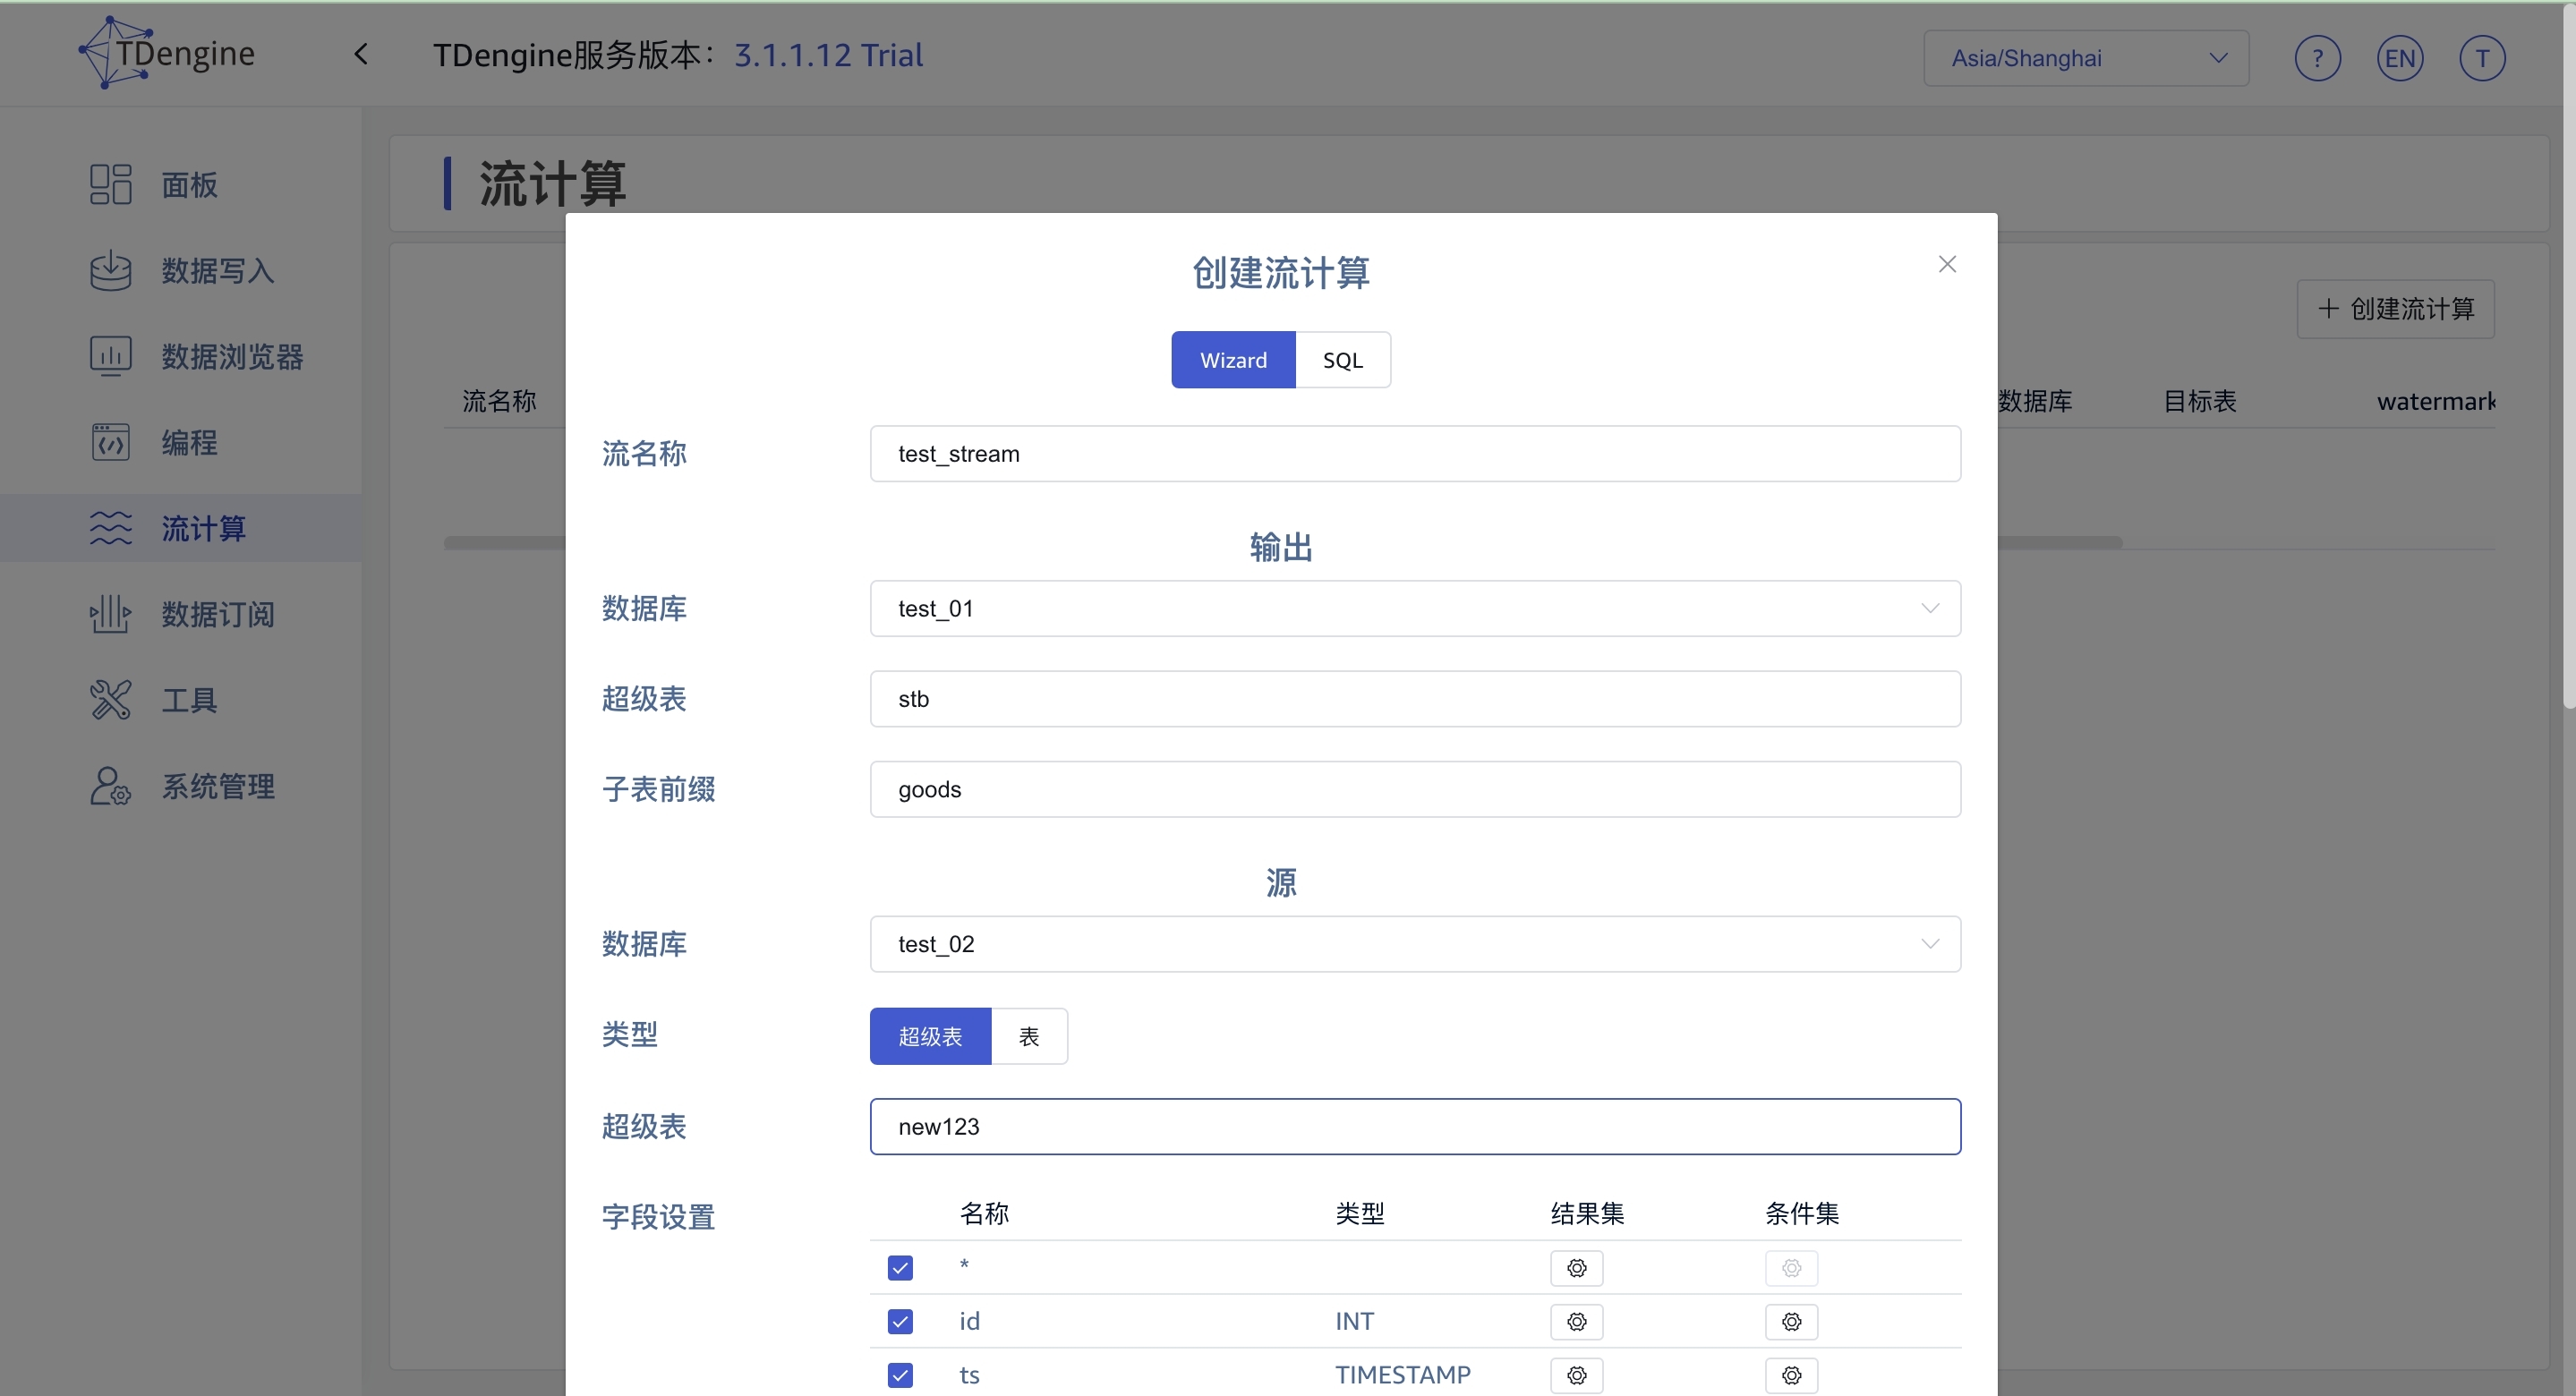Switch to the SQL tab
The image size is (2576, 1396).
tap(1343, 359)
